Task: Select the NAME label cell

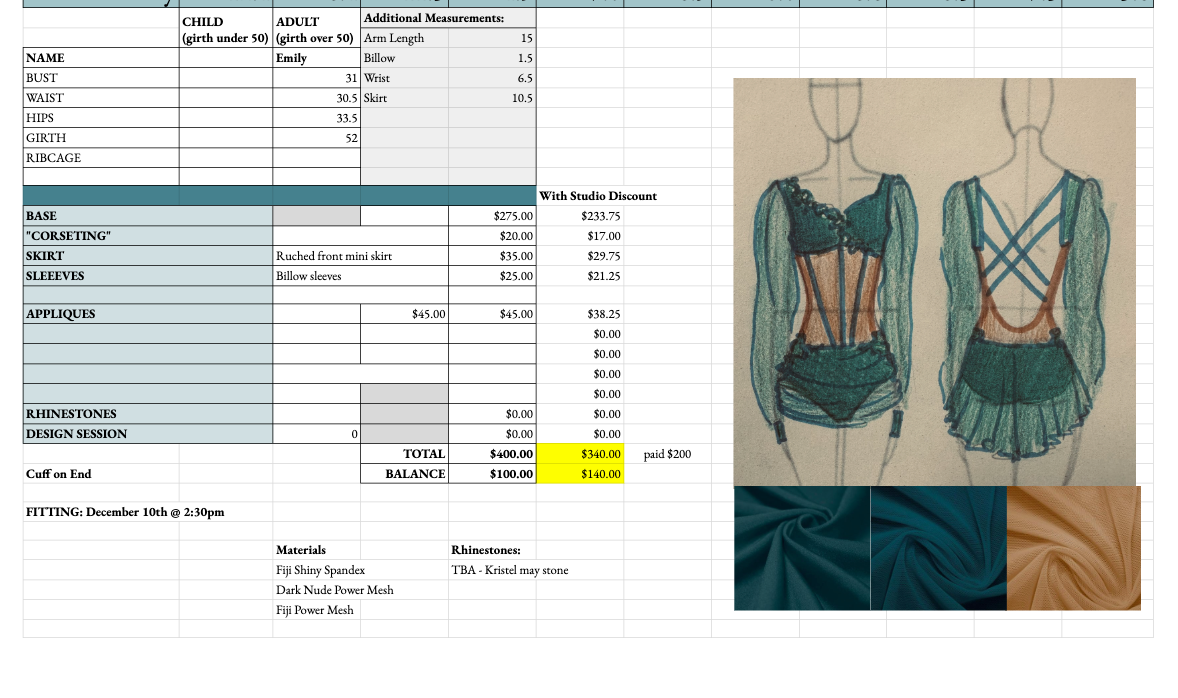Action: pyautogui.click(x=101, y=58)
